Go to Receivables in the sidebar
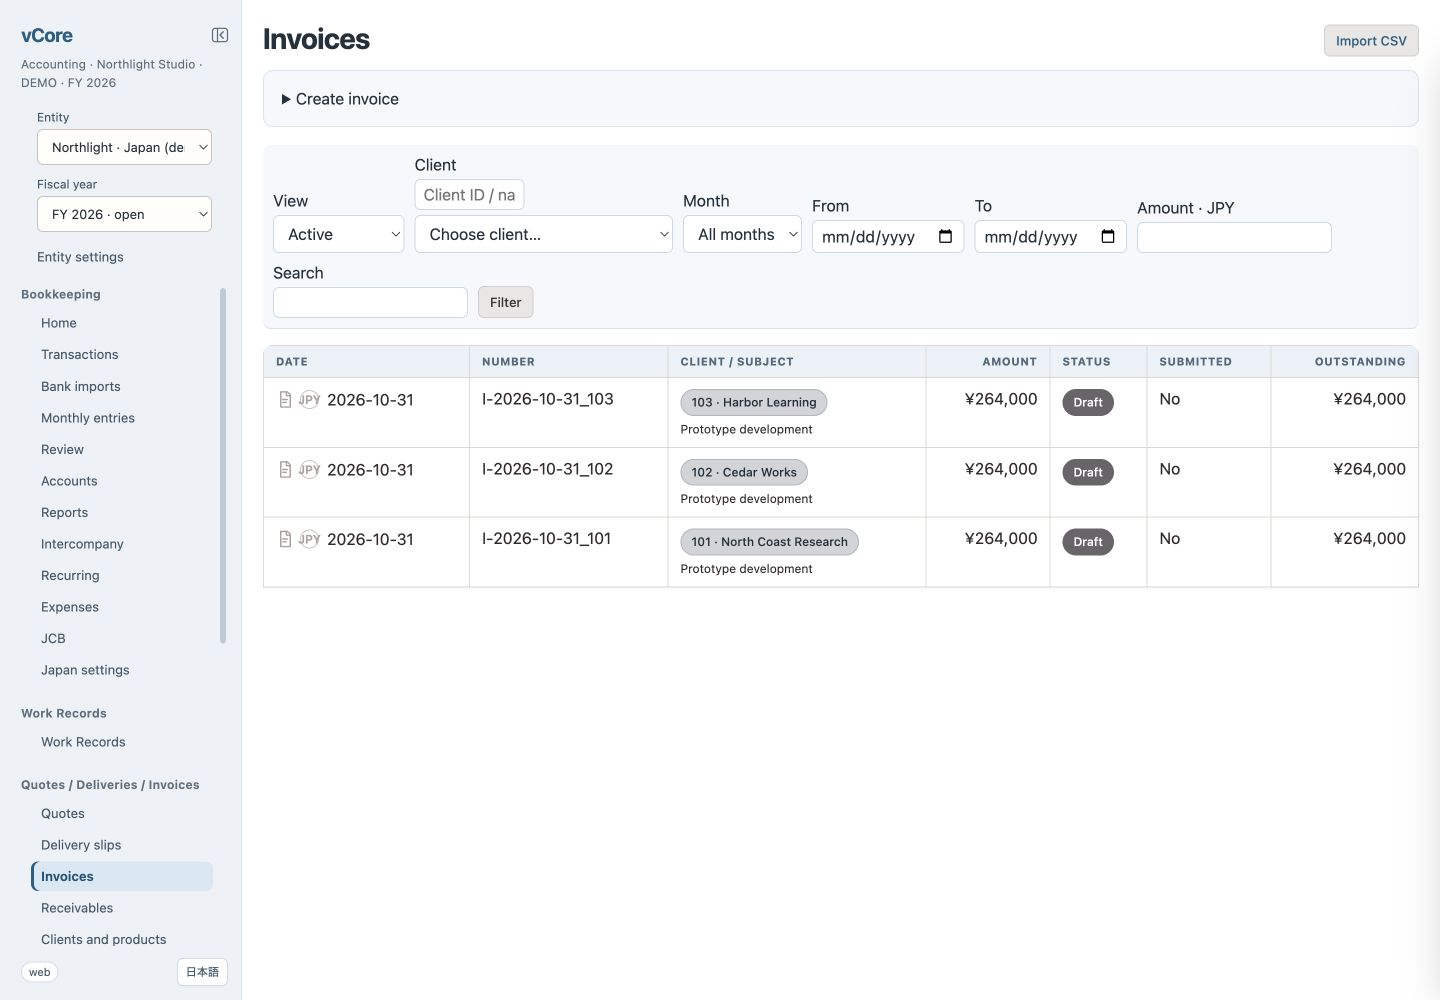 tap(77, 908)
